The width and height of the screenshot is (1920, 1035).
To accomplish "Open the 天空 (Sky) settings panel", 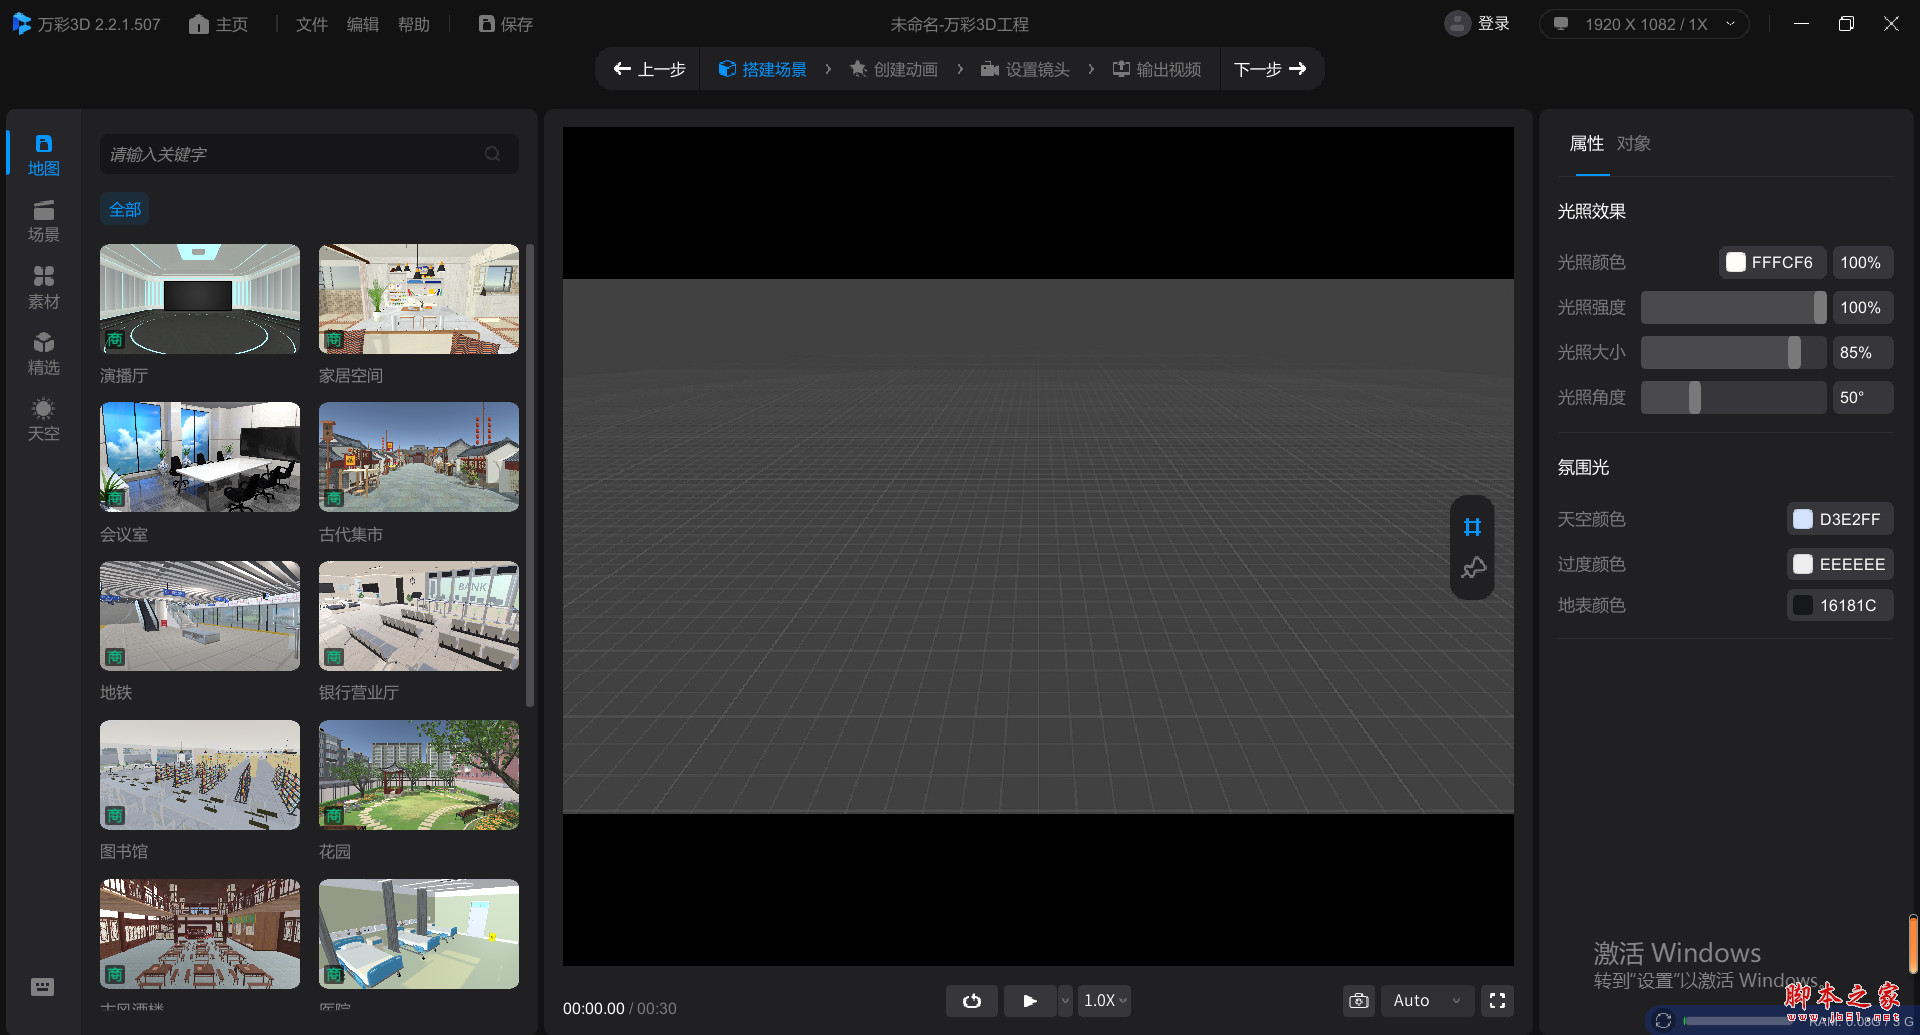I will [43, 417].
